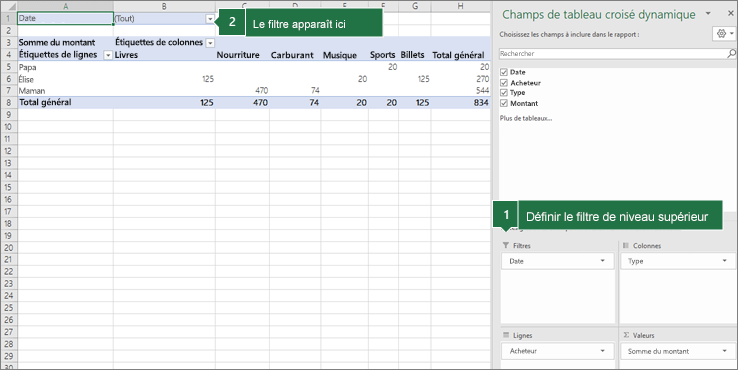Select the grand total value 834
Image resolution: width=738 pixels, height=370 pixels.
(481, 103)
